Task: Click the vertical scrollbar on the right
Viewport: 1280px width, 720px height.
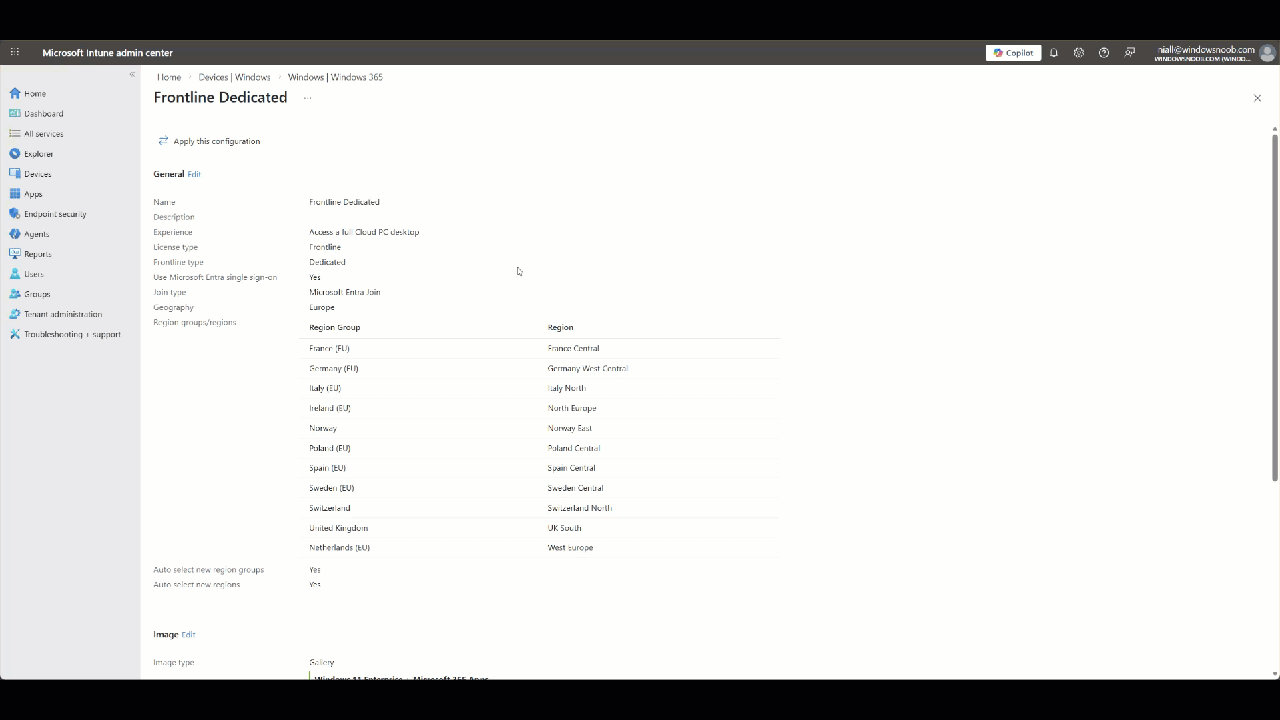Action: 1274,300
